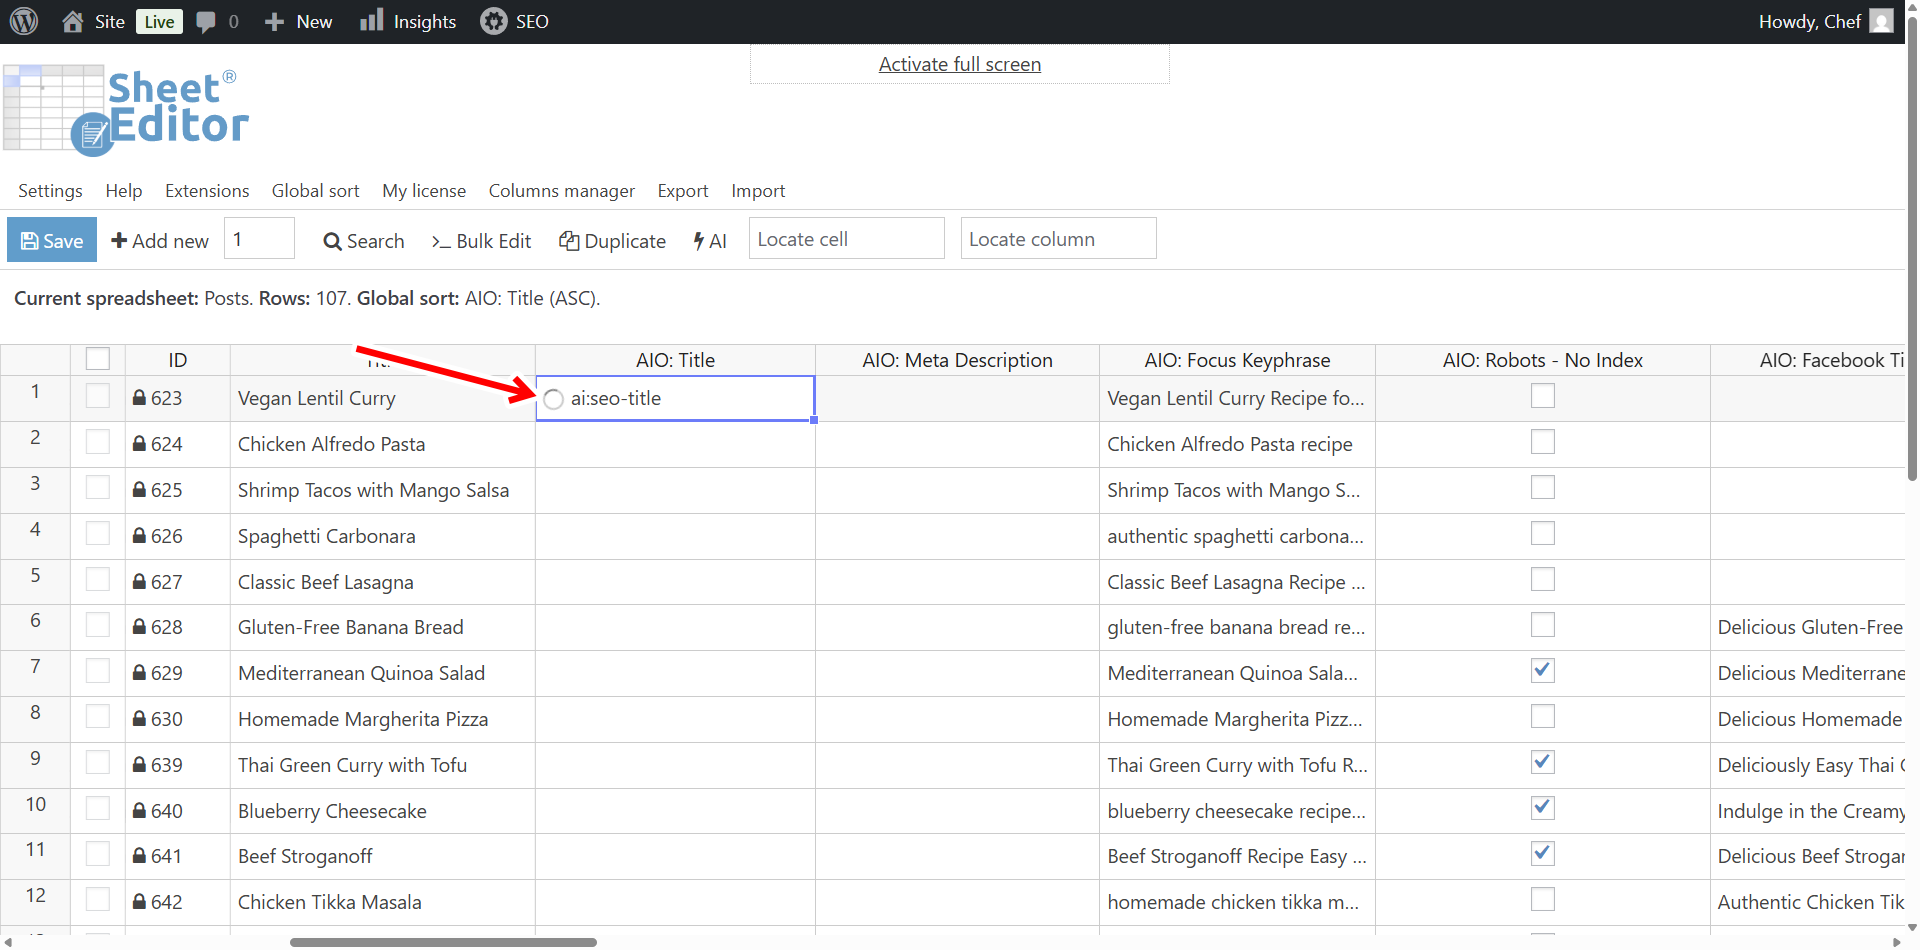Open the Columns manager menu
Image resolution: width=1920 pixels, height=950 pixels.
pyautogui.click(x=561, y=191)
